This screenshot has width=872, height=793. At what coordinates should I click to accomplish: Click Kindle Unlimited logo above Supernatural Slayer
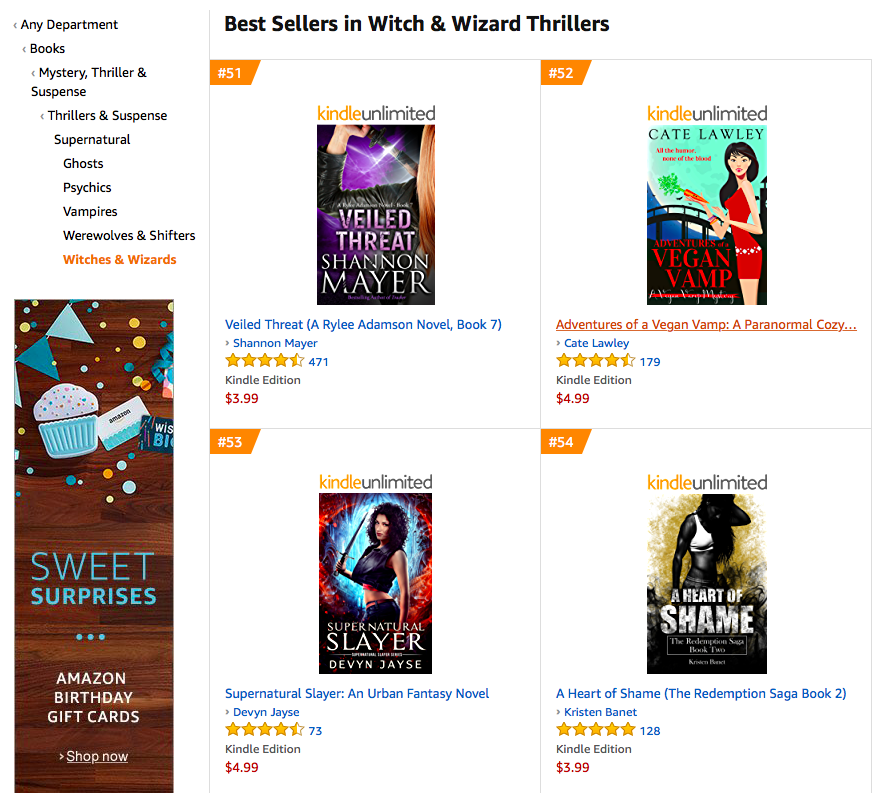click(376, 482)
